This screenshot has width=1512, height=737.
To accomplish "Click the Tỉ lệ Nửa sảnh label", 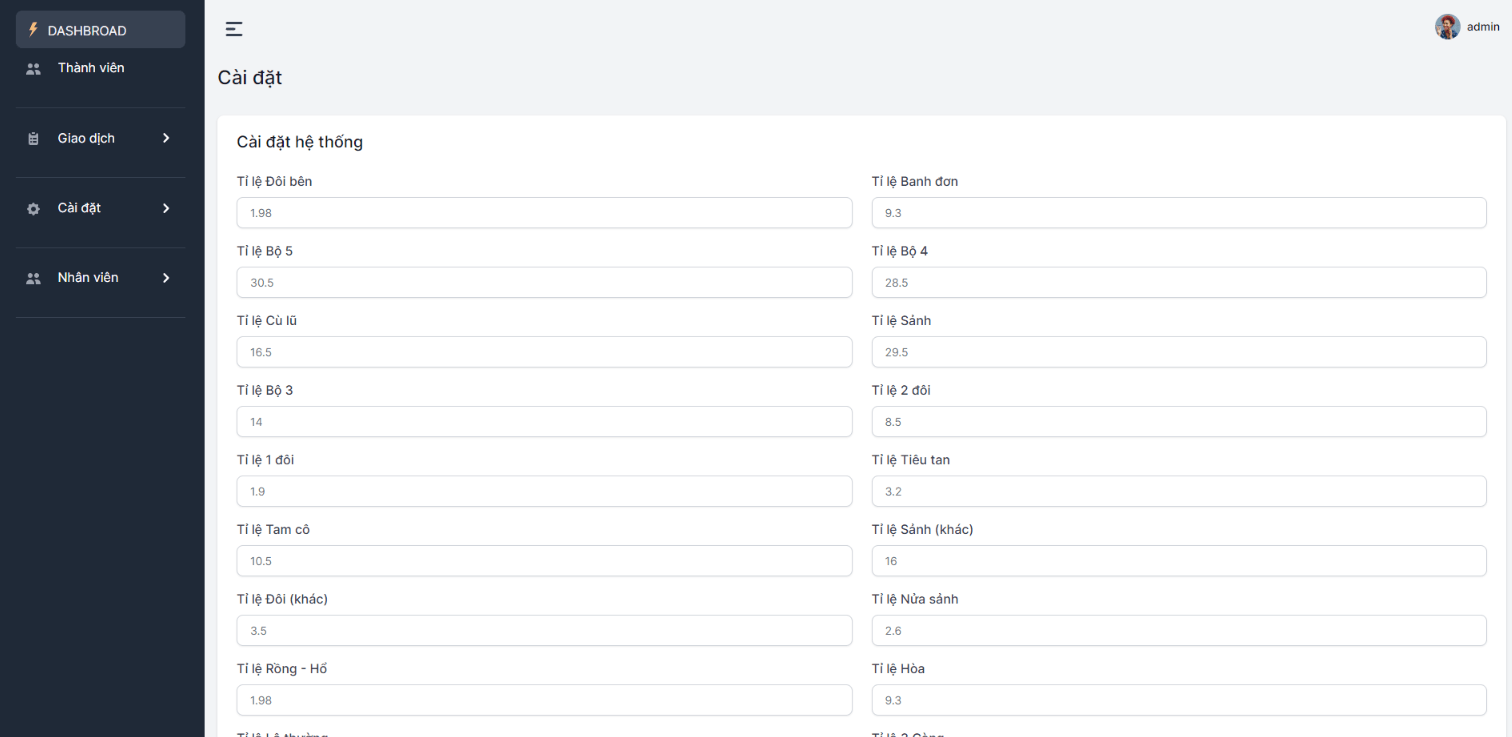I will [x=915, y=599].
